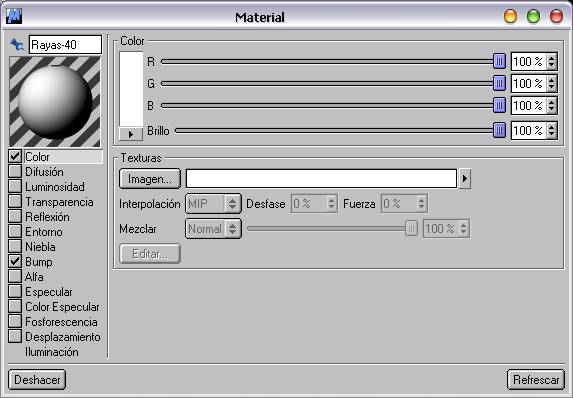
Task: Click the Cinema 4D app icon in title bar
Action: (14, 16)
